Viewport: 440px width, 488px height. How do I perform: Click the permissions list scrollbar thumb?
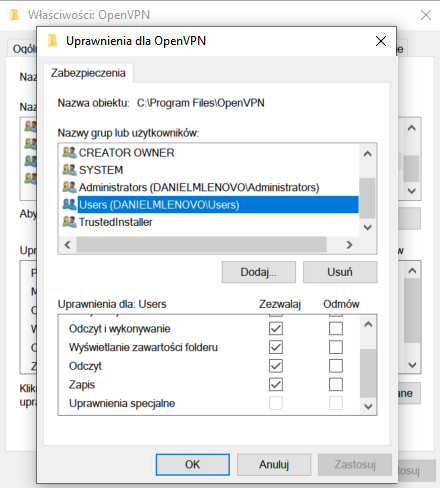[x=368, y=373]
